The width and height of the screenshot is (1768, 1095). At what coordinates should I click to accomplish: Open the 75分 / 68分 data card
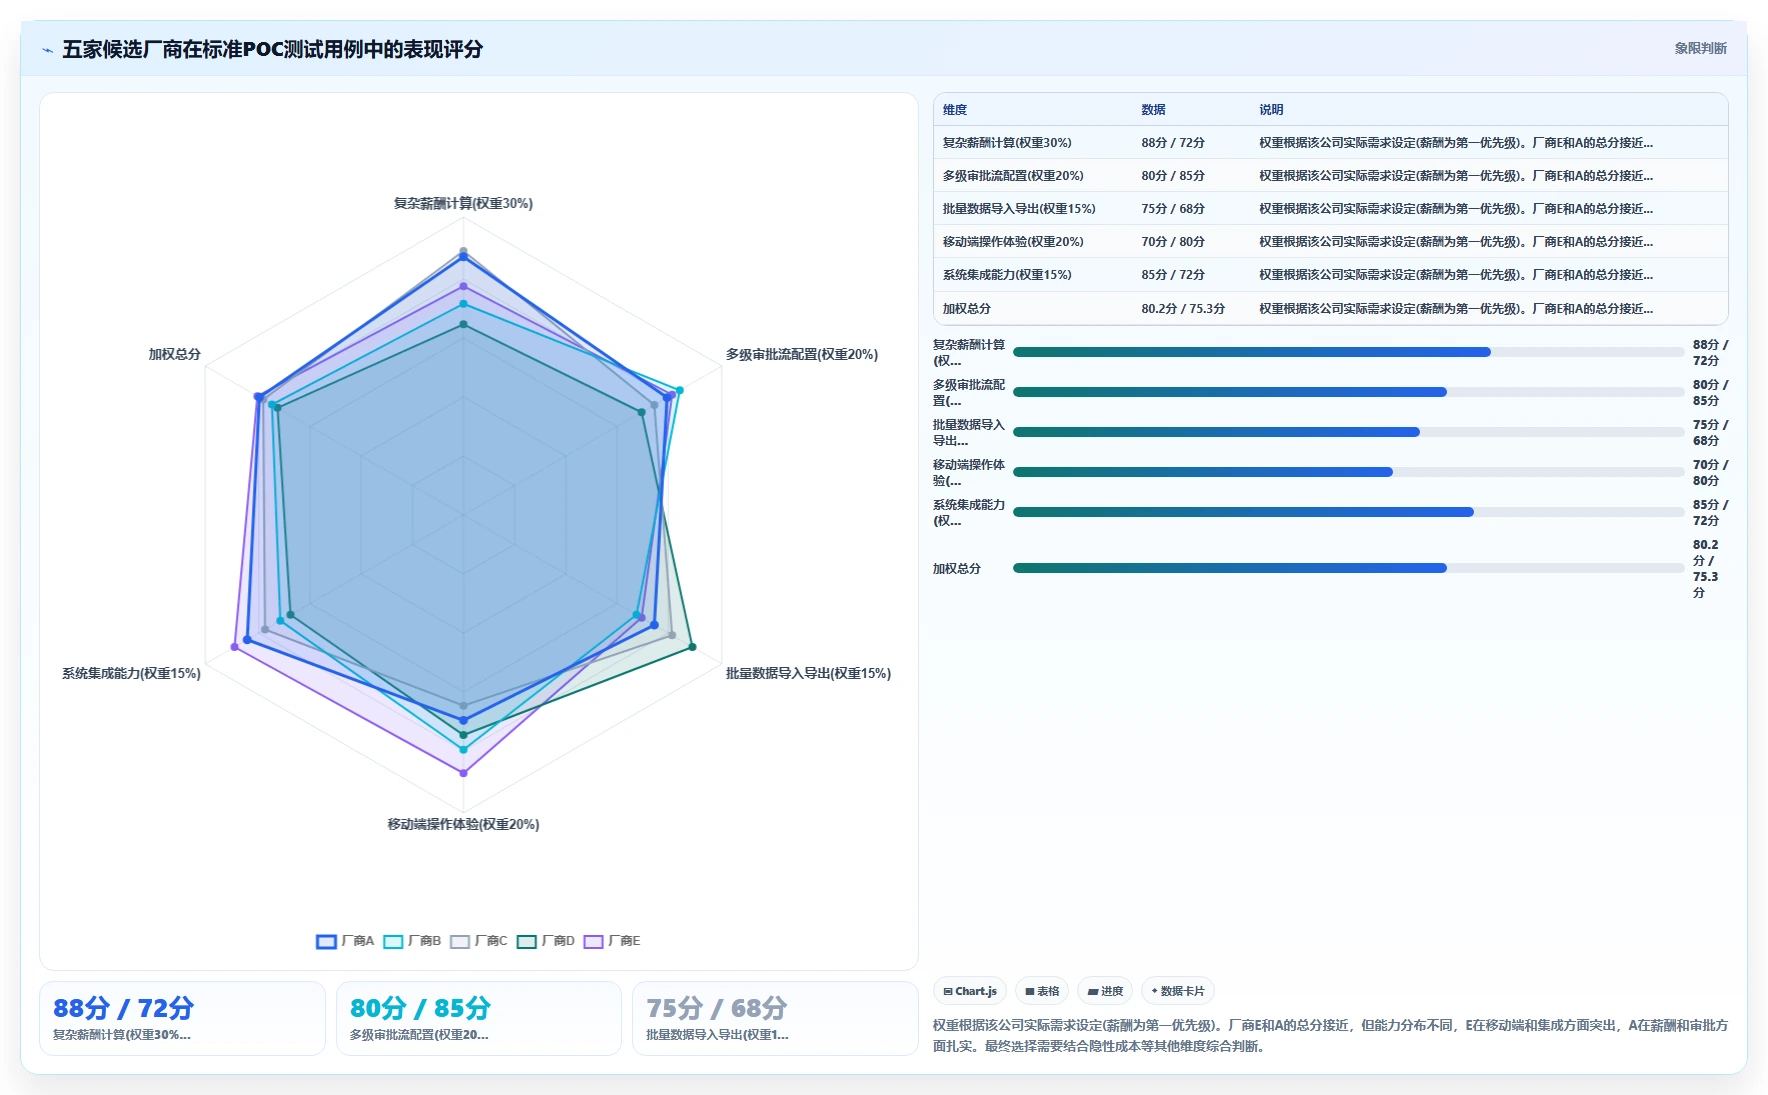click(x=775, y=1018)
